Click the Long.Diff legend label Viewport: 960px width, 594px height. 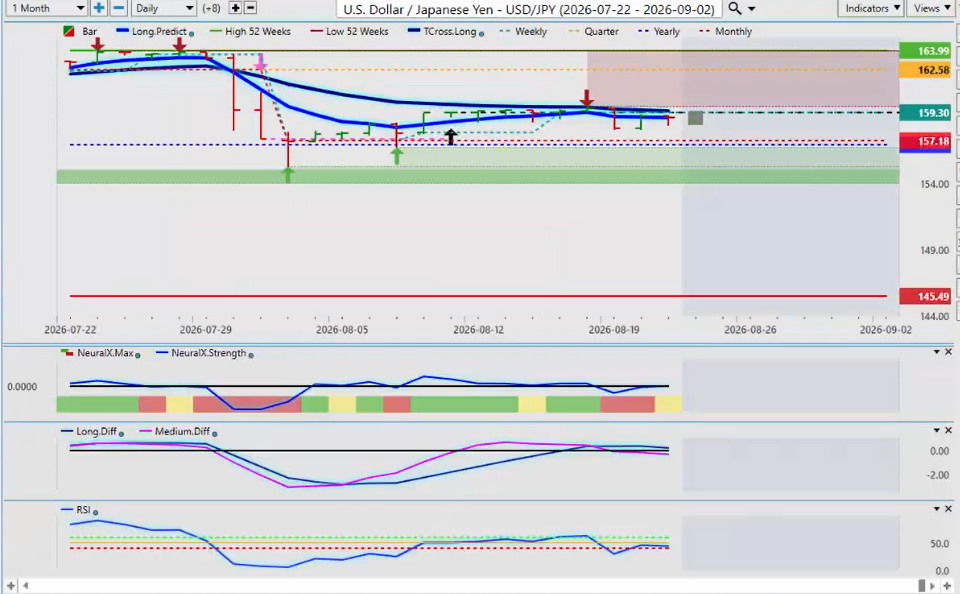click(96, 432)
